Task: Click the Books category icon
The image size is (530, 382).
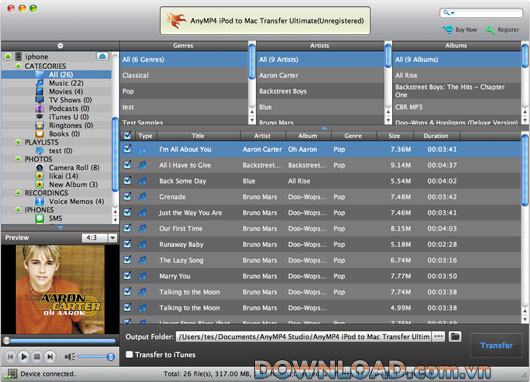Action: [x=40, y=134]
